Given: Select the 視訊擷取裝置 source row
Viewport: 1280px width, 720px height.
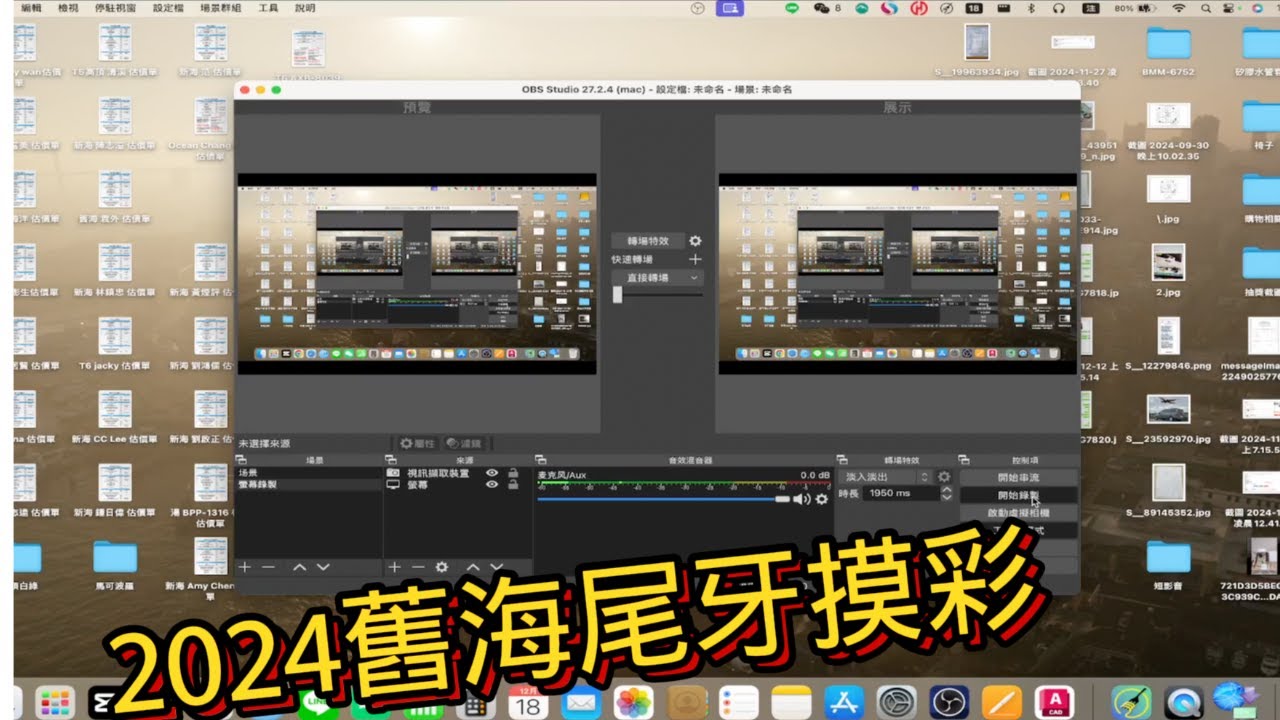Looking at the screenshot, I should pyautogui.click(x=457, y=472).
